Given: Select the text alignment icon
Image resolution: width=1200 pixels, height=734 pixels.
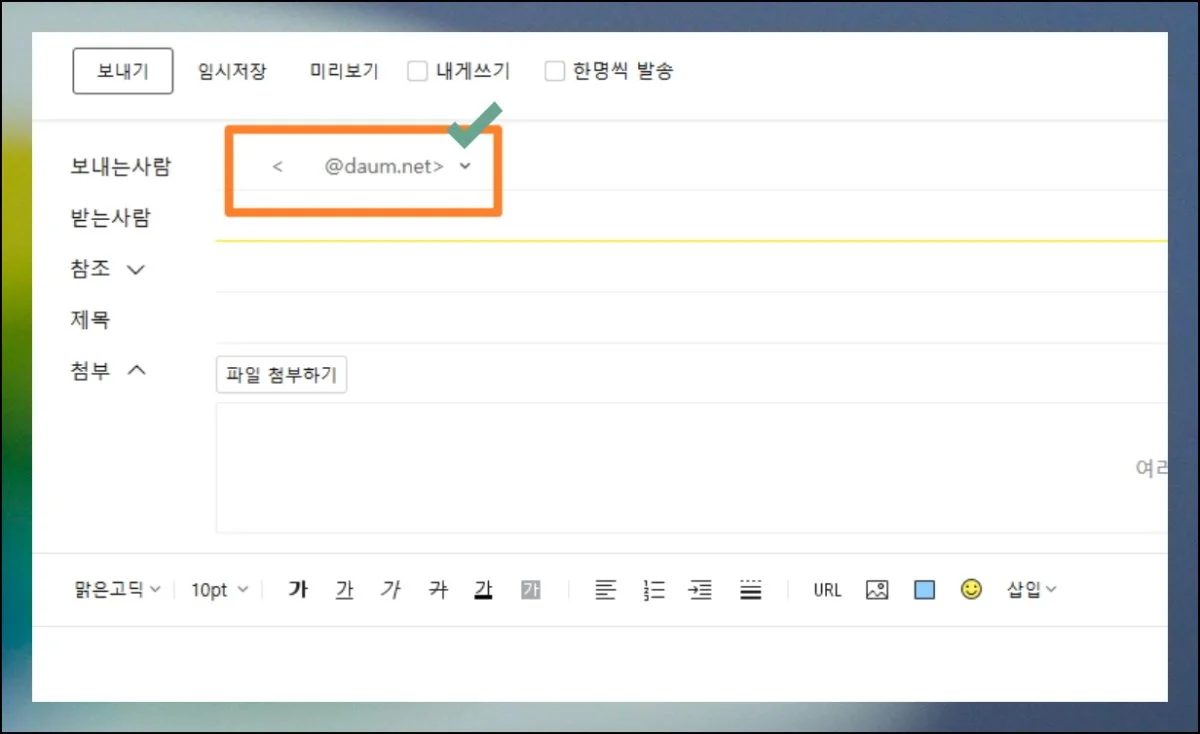Looking at the screenshot, I should [x=605, y=589].
